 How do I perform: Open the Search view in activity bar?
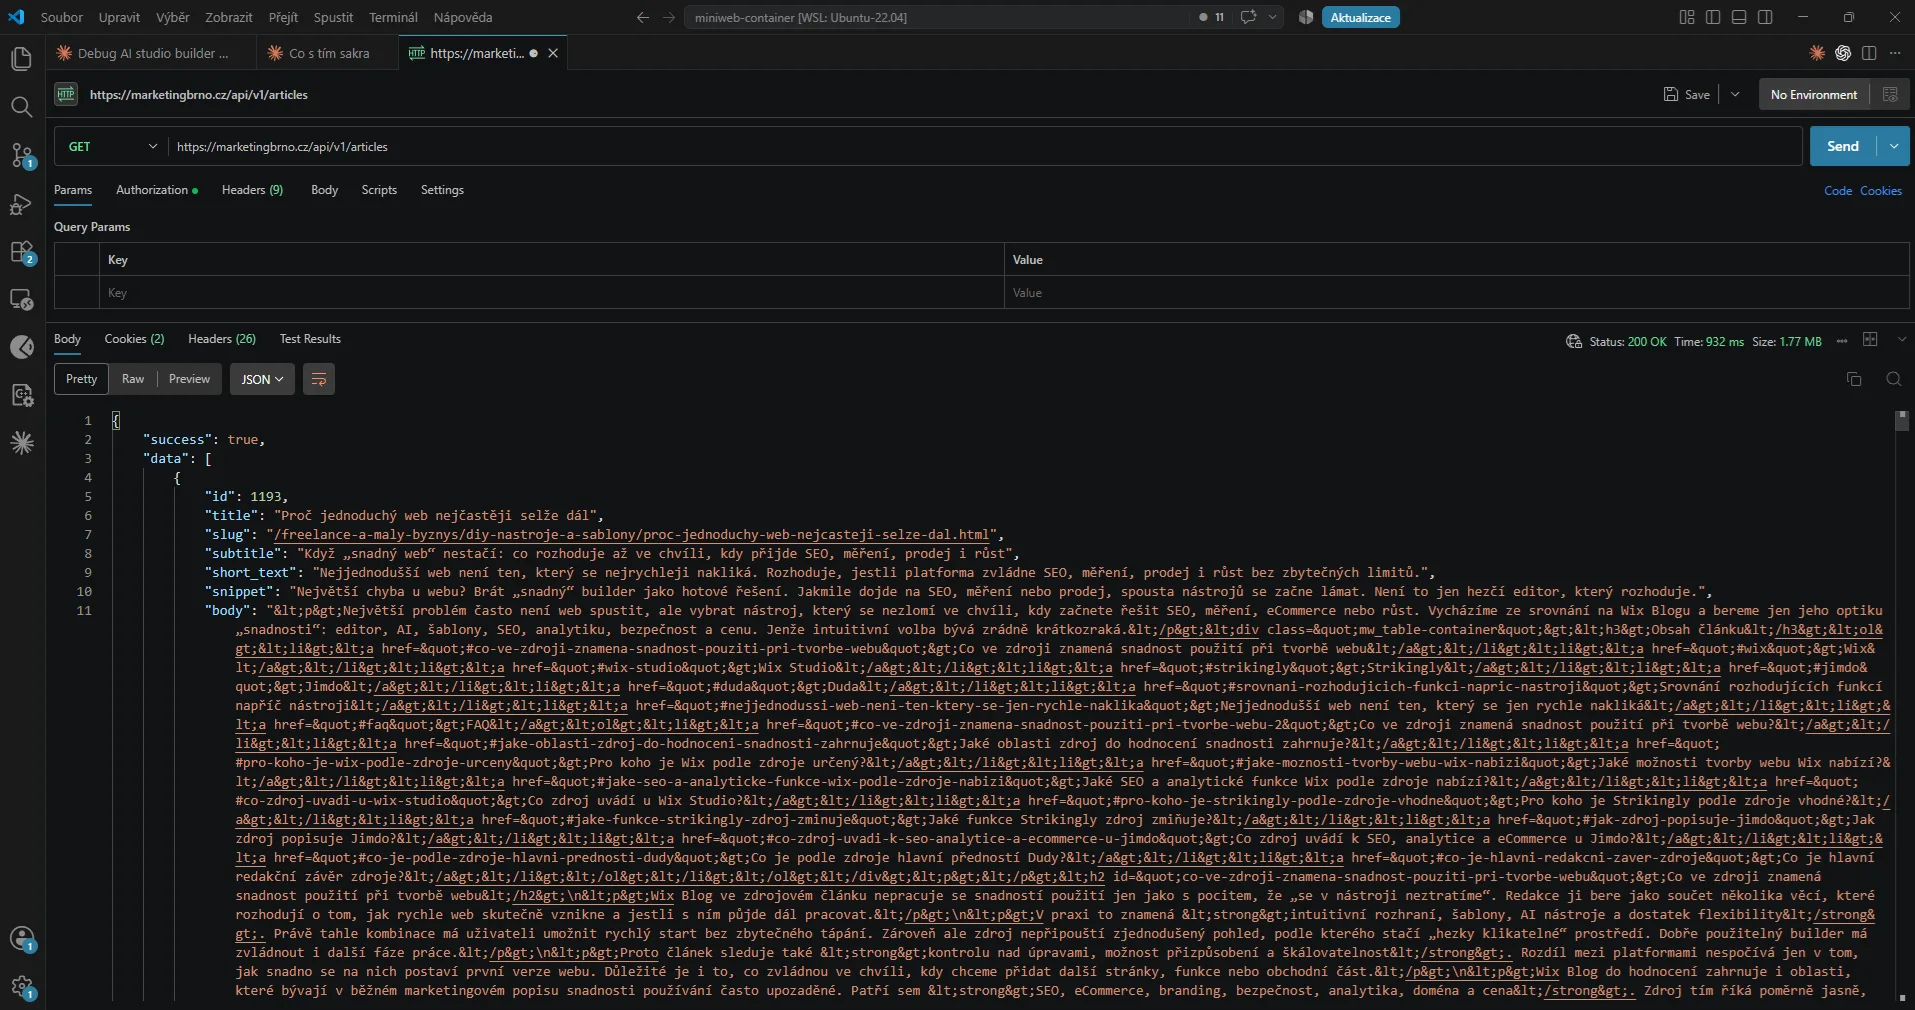click(x=21, y=107)
